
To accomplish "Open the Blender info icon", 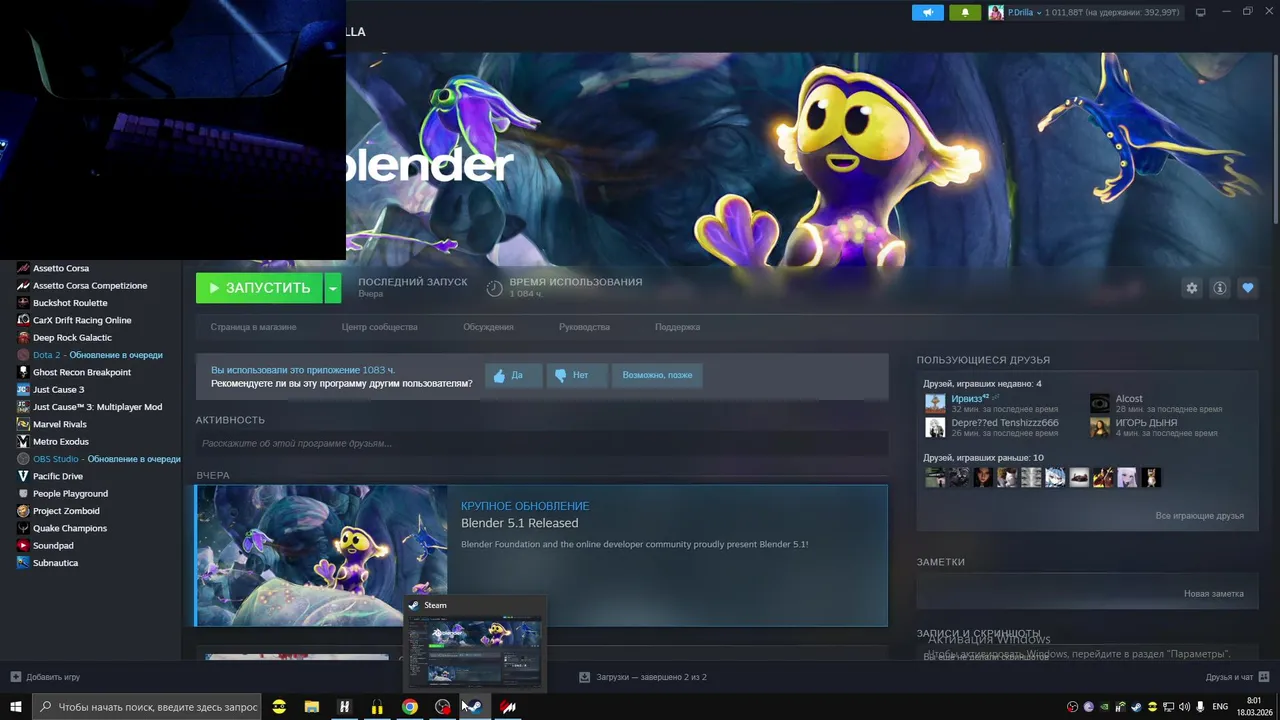I will [1220, 288].
